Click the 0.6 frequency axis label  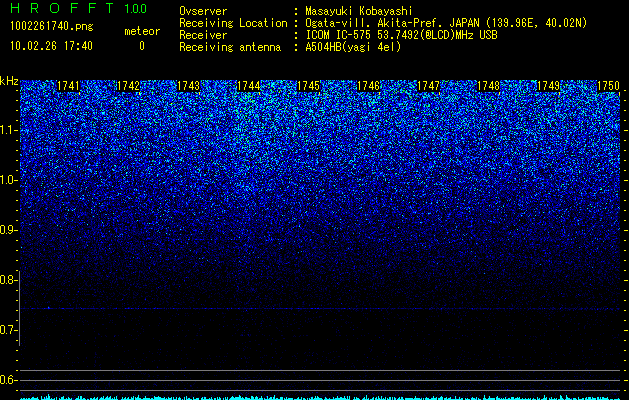click(9, 380)
